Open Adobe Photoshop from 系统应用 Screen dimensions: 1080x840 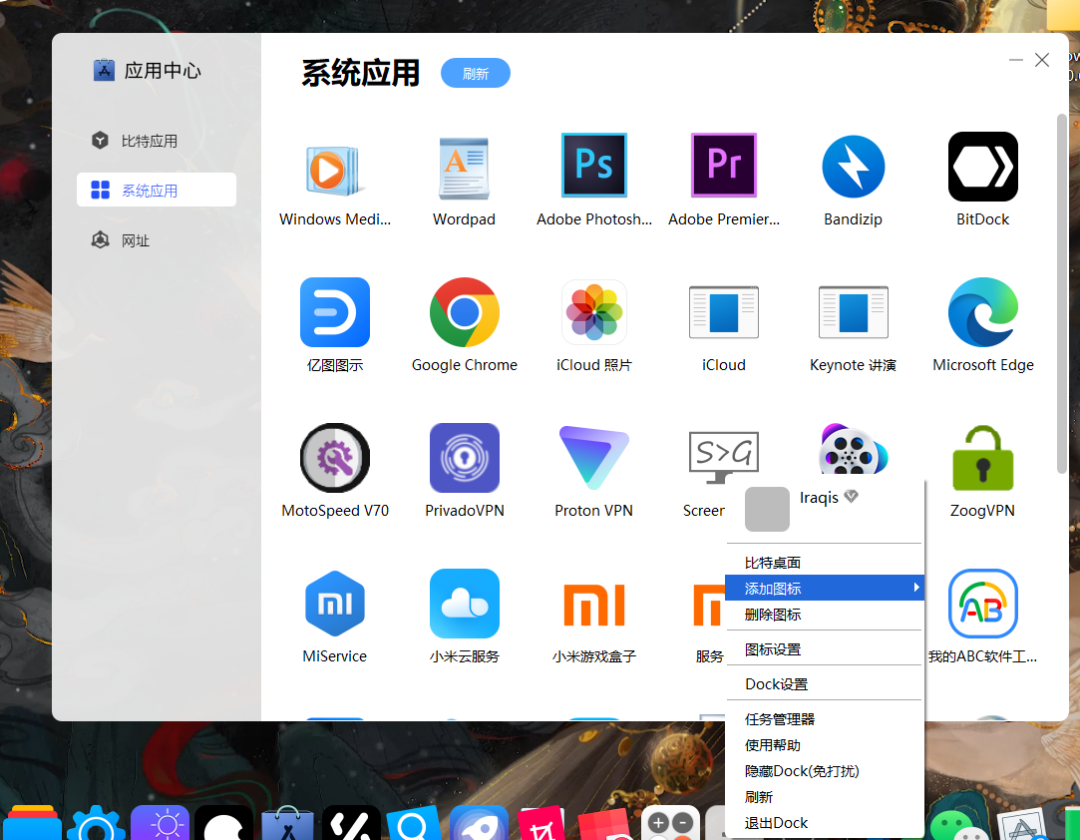coord(594,165)
